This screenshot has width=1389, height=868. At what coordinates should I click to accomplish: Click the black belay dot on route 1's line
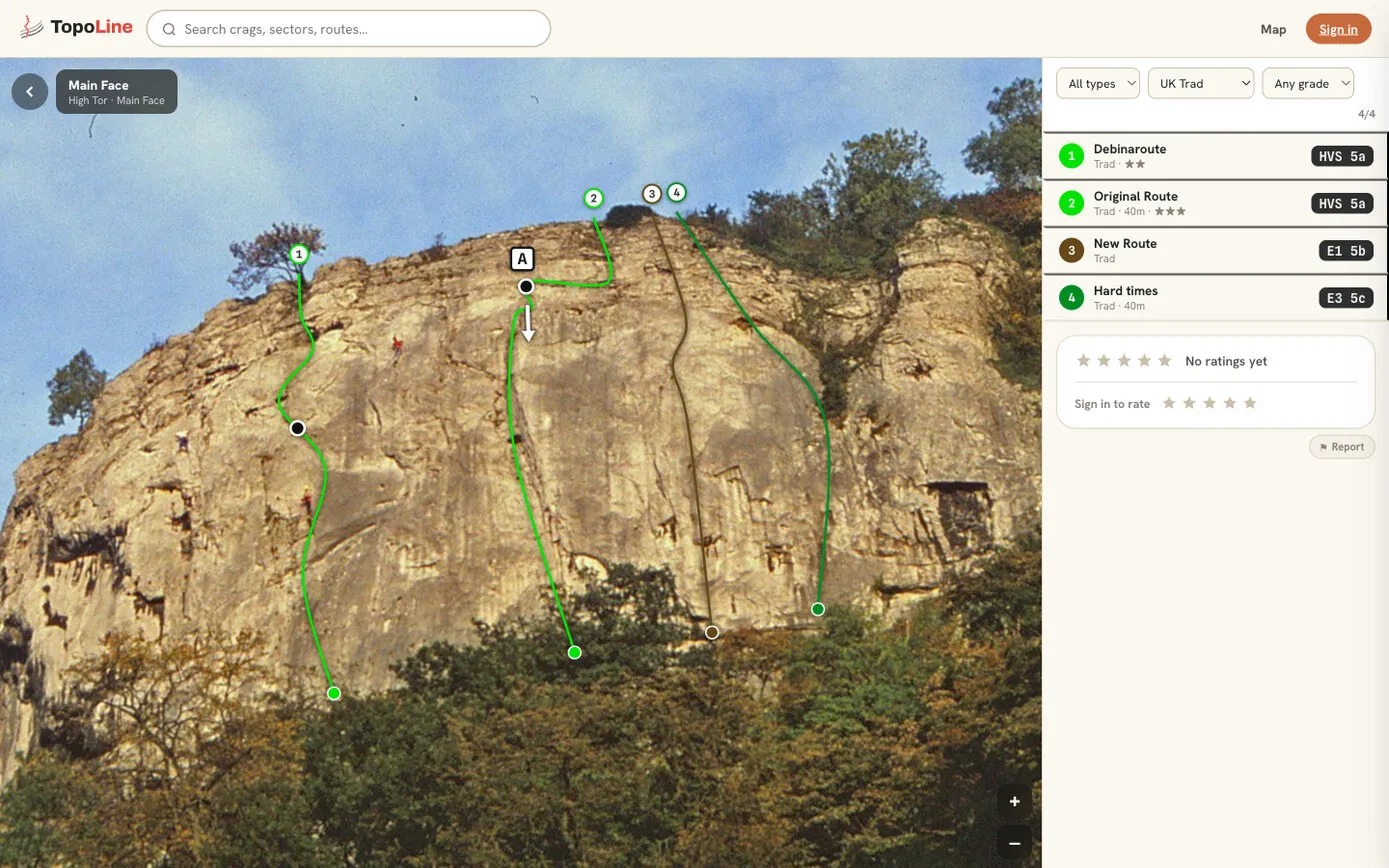(x=297, y=428)
